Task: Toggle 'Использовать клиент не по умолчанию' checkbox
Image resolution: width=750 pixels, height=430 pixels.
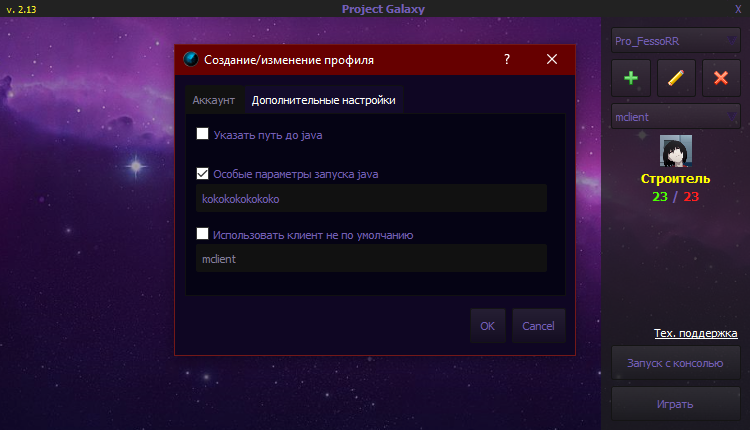Action: point(203,235)
